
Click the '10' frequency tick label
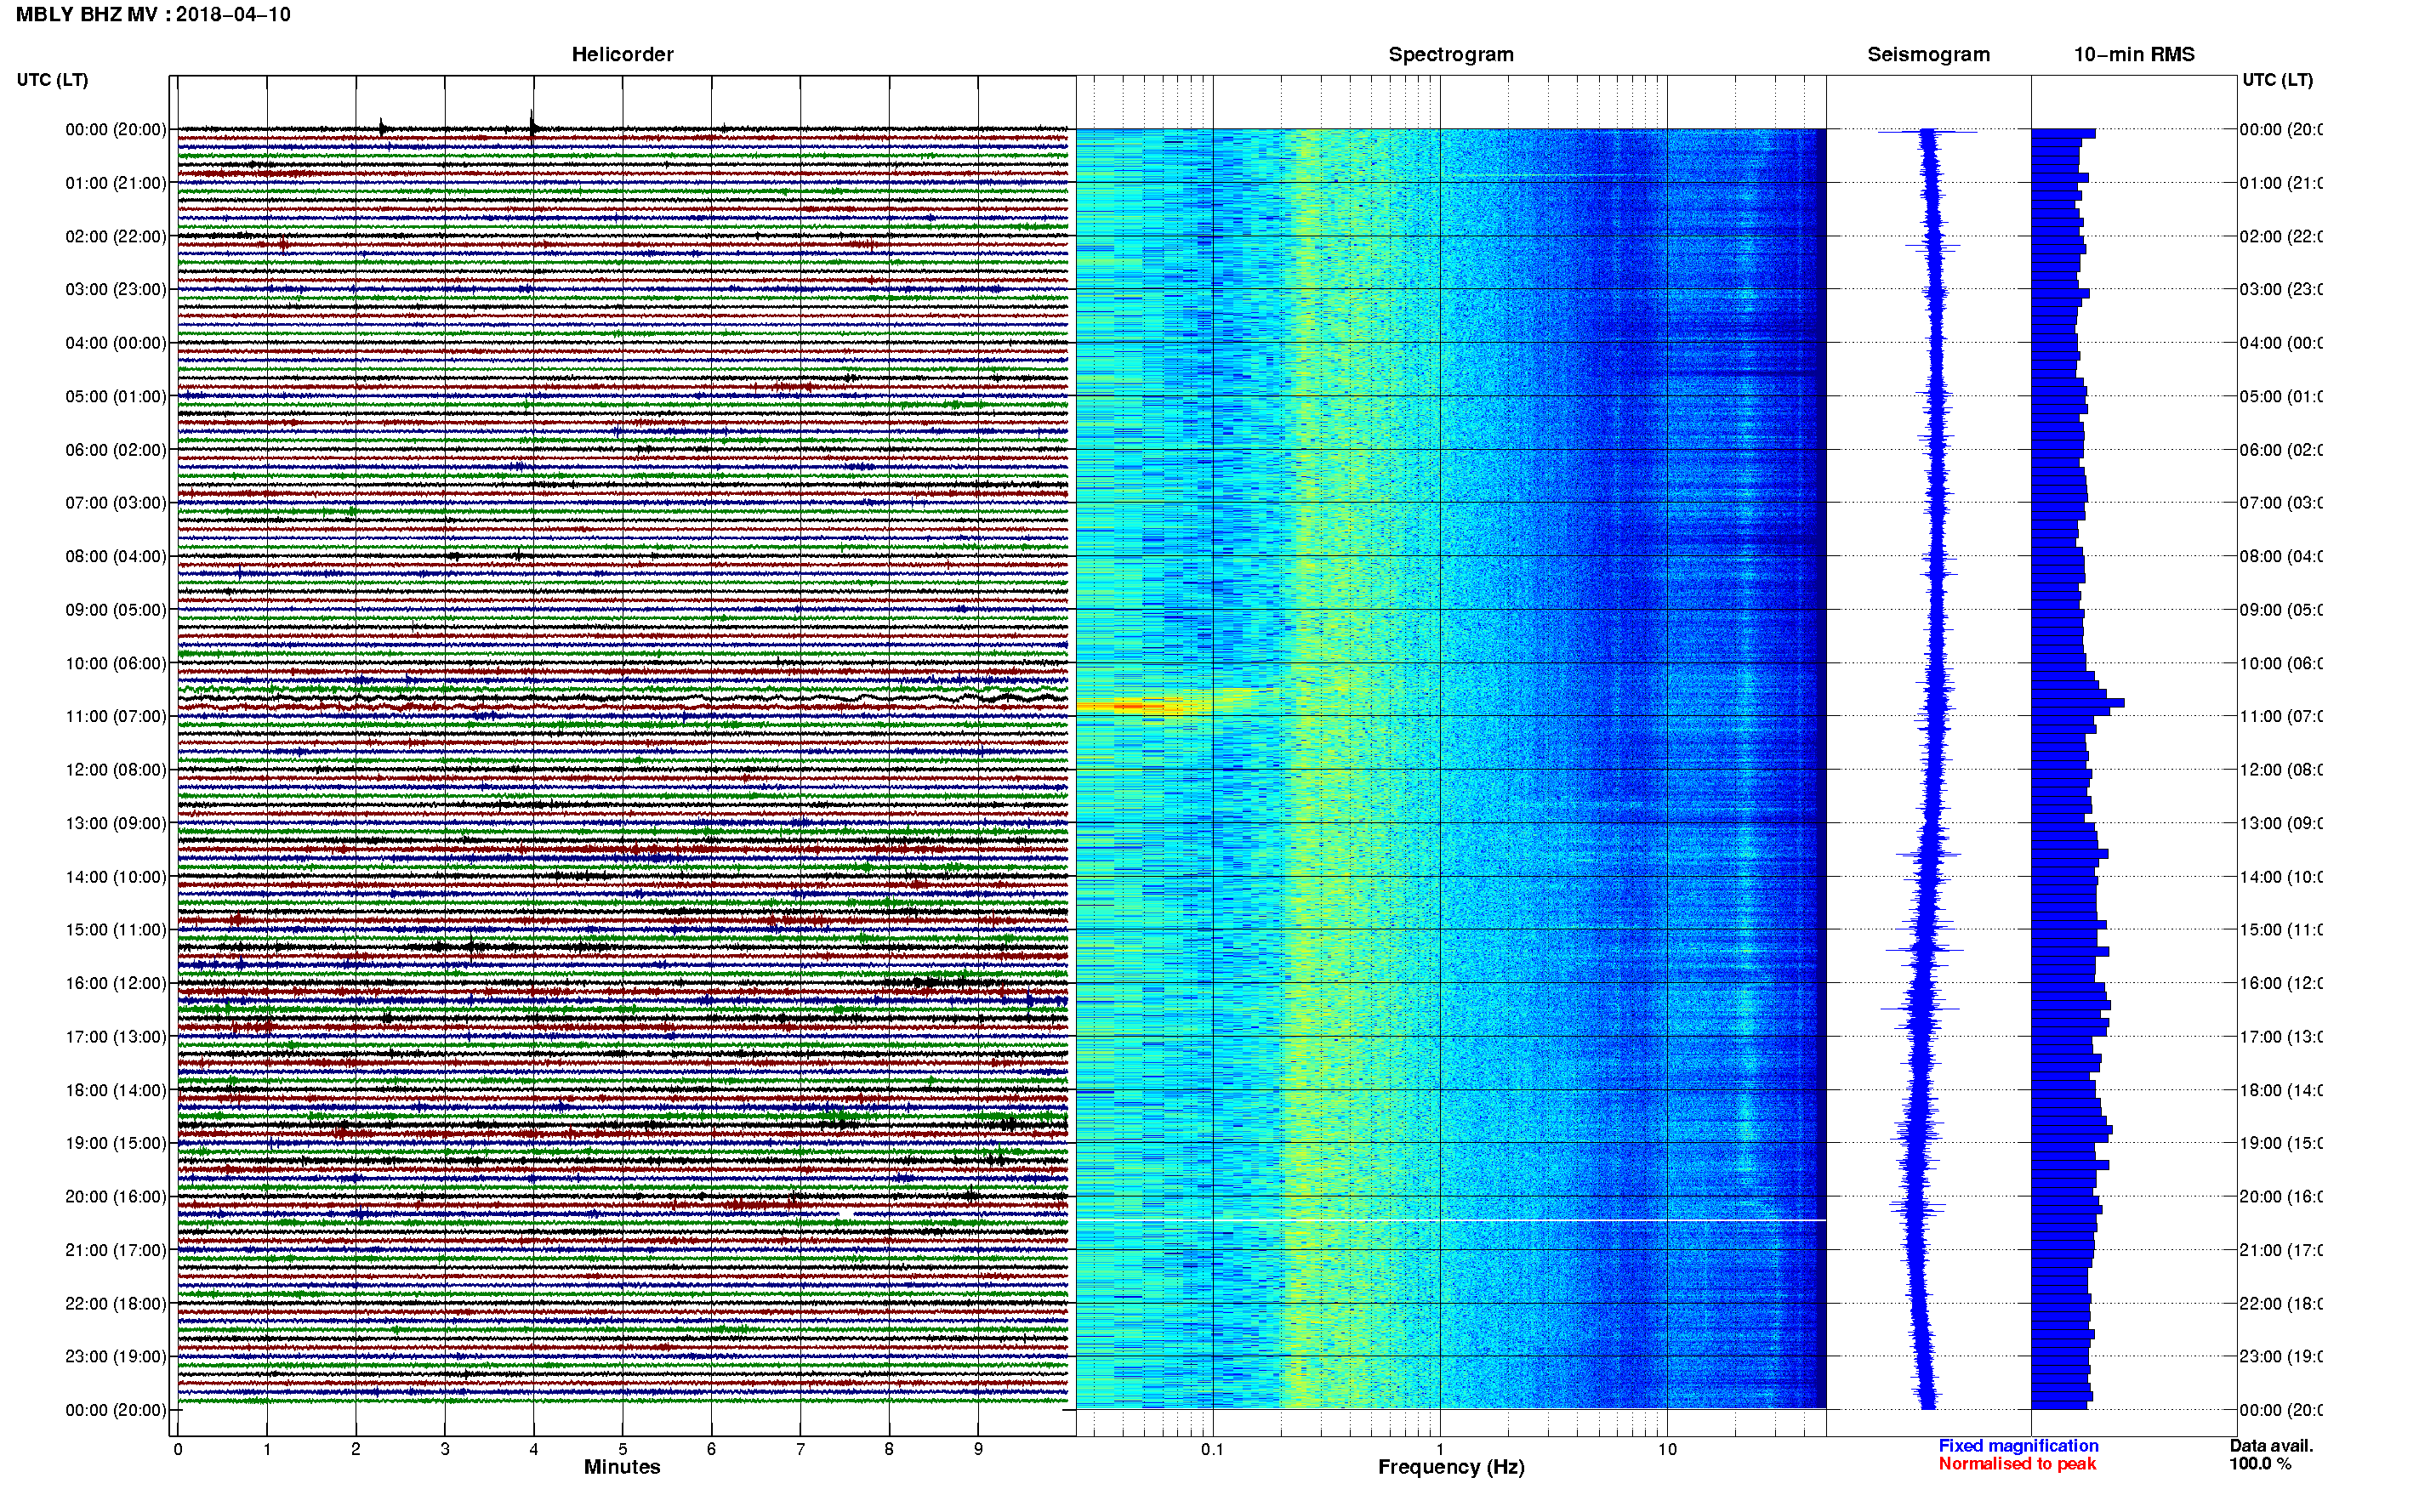[1667, 1448]
